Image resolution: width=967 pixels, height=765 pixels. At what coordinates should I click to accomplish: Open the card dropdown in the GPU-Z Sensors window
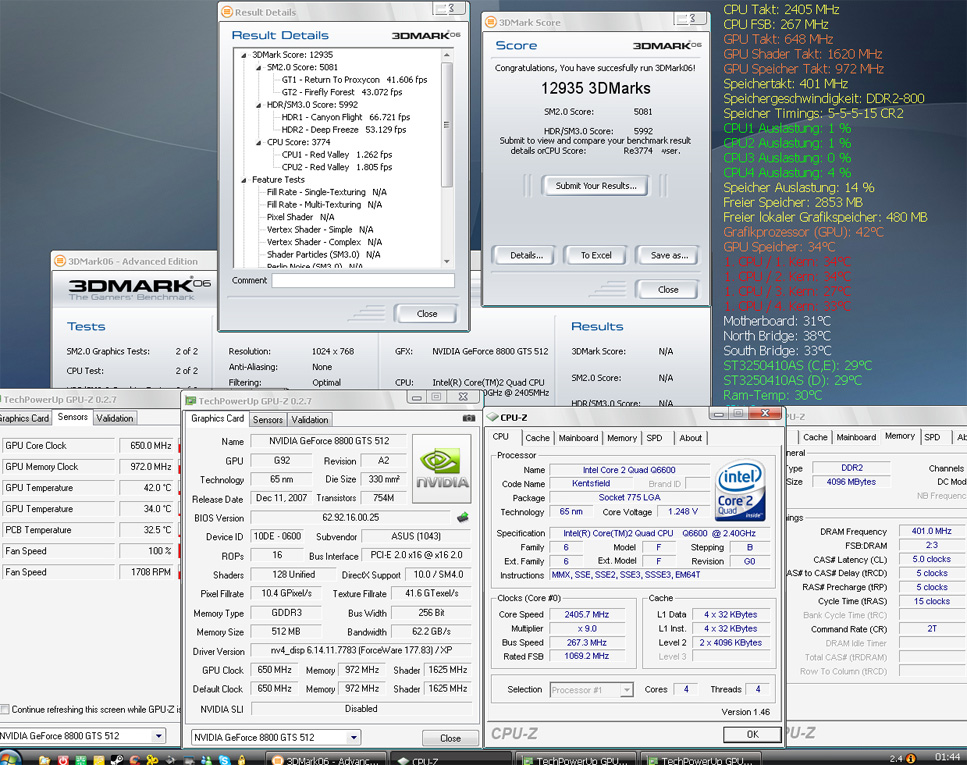(x=158, y=735)
